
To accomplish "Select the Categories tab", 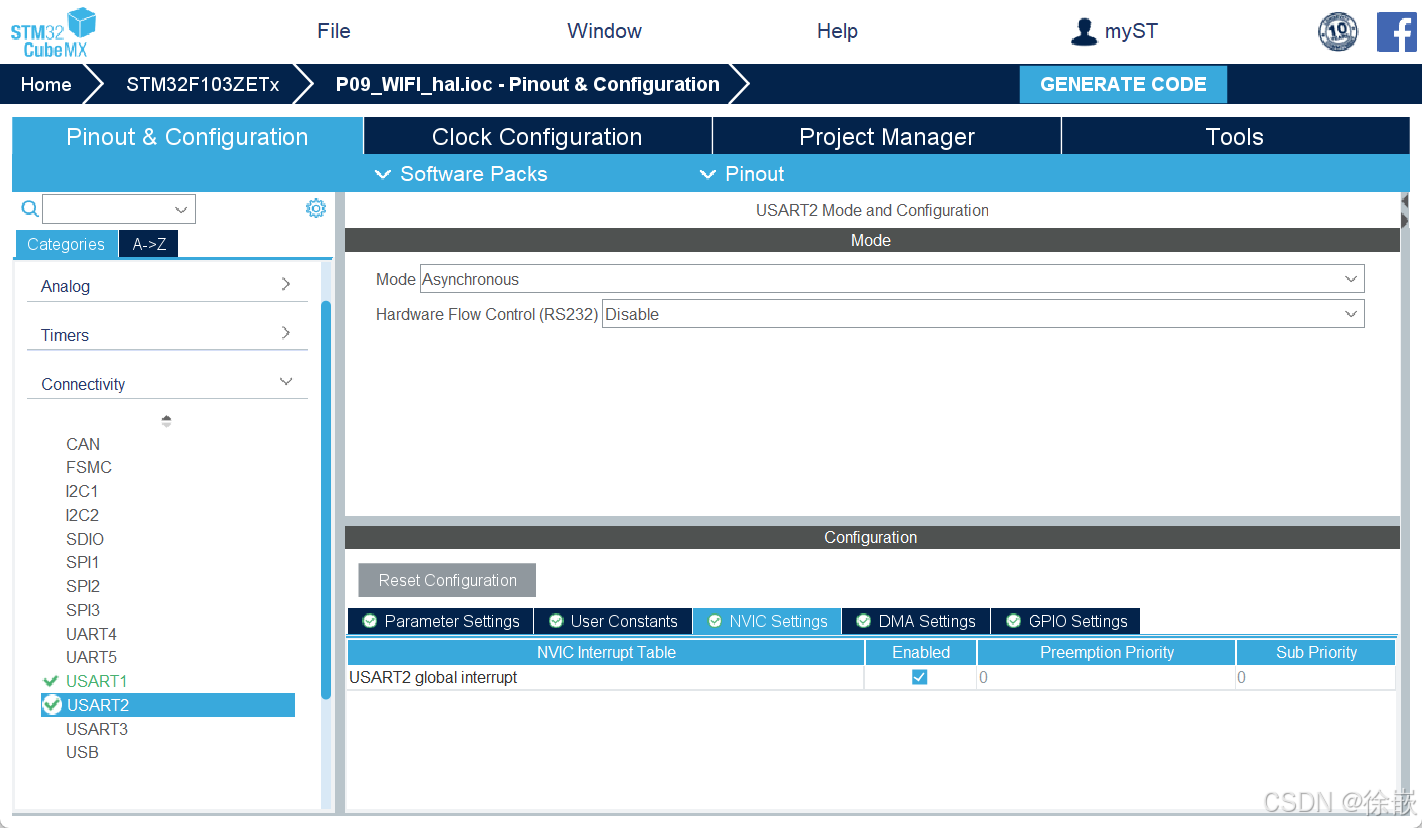I will click(x=66, y=244).
